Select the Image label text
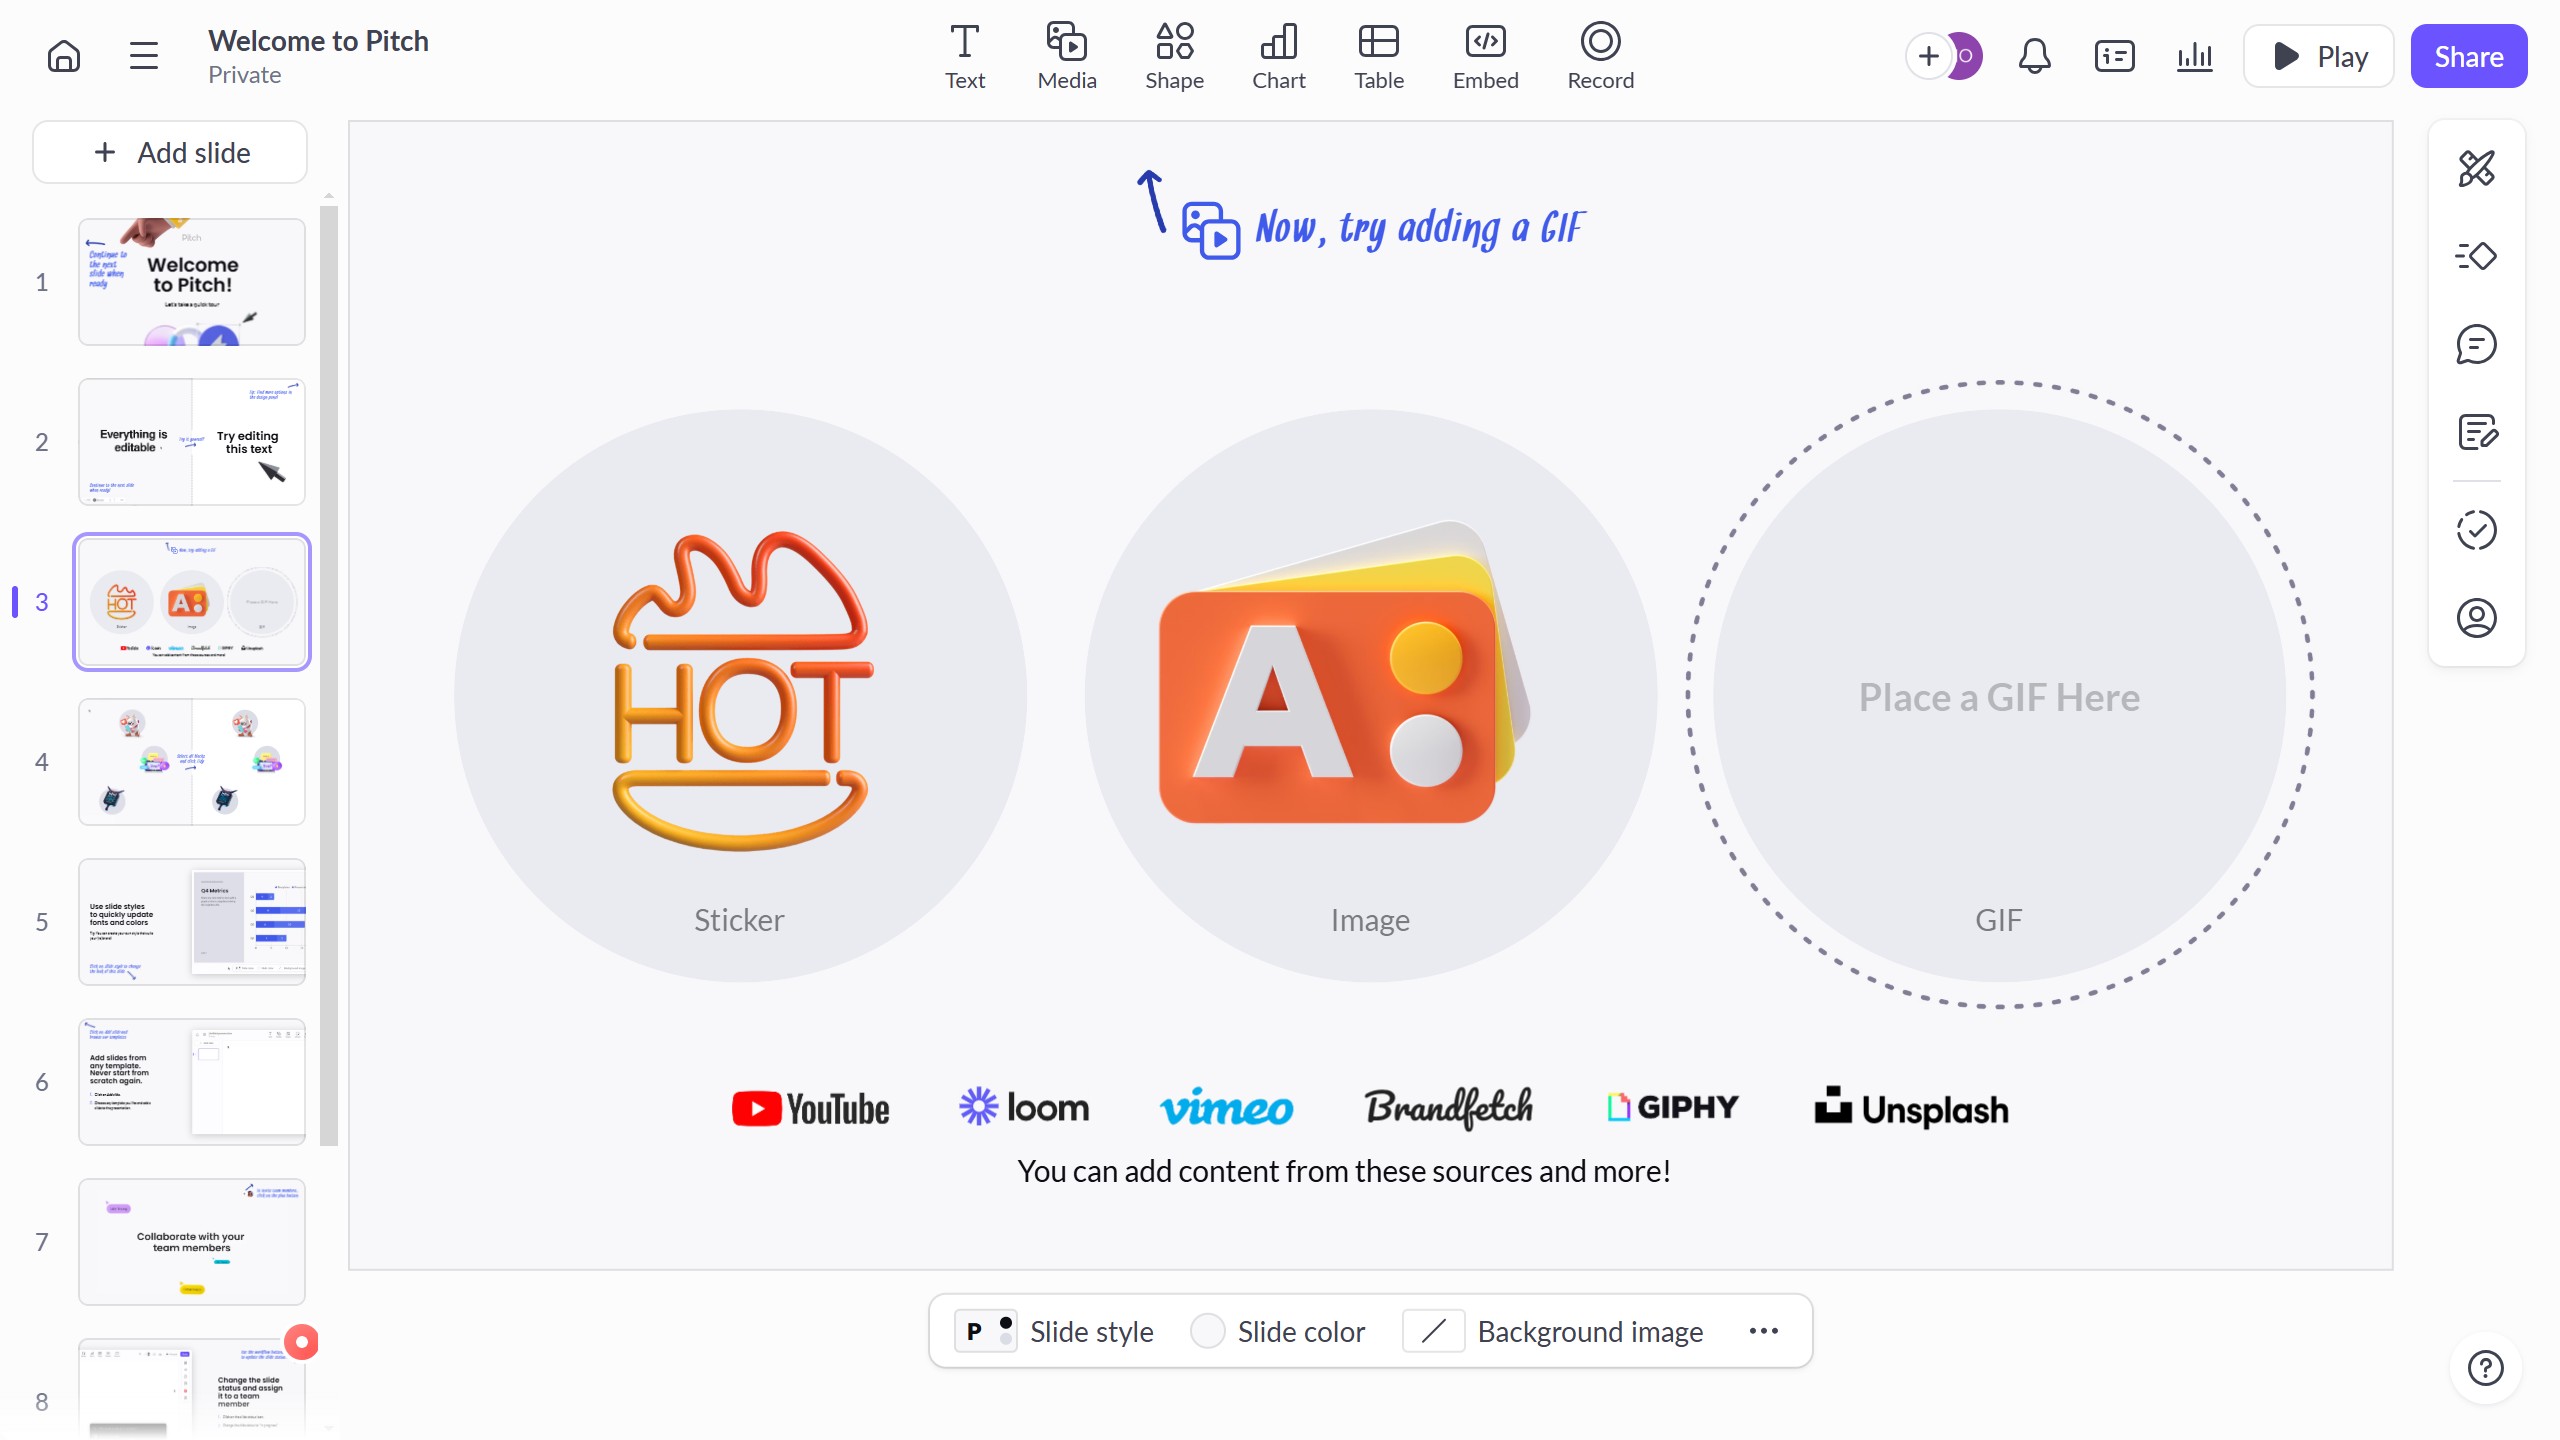2560x1440 pixels. [x=1370, y=920]
